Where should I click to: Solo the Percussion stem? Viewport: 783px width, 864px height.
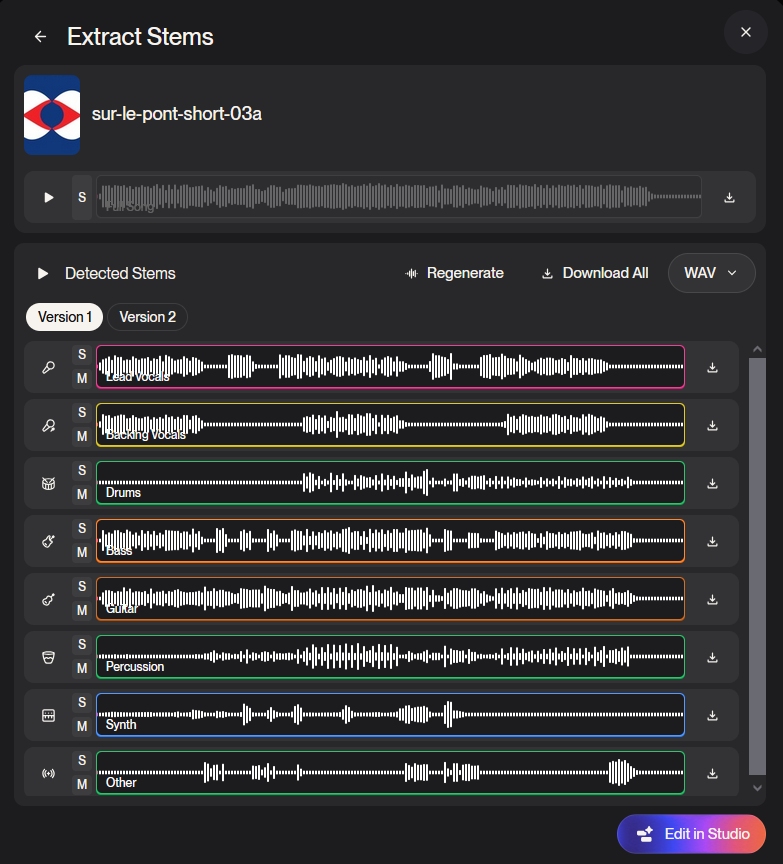tap(82, 644)
